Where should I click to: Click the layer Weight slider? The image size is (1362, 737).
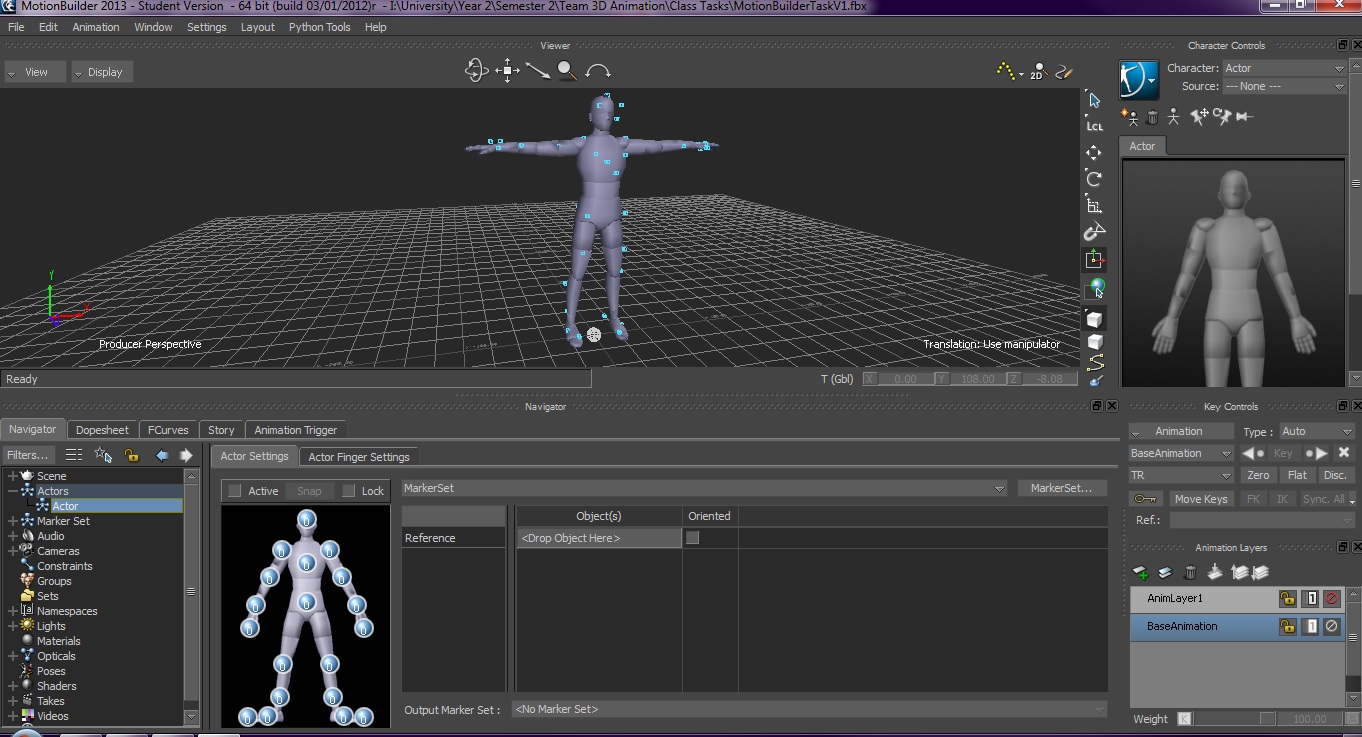pyautogui.click(x=1232, y=719)
